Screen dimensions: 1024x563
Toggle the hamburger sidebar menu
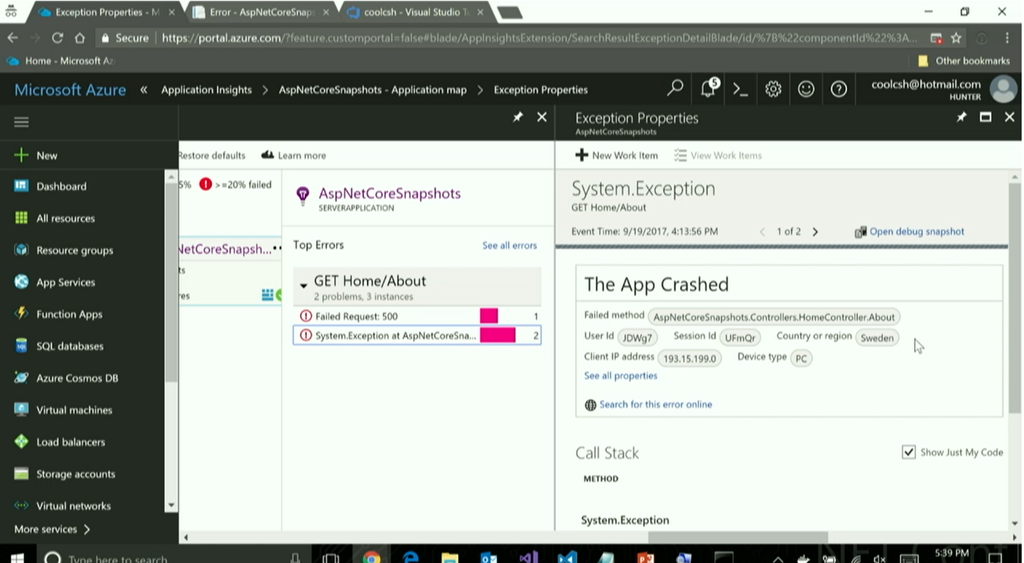pyautogui.click(x=21, y=122)
